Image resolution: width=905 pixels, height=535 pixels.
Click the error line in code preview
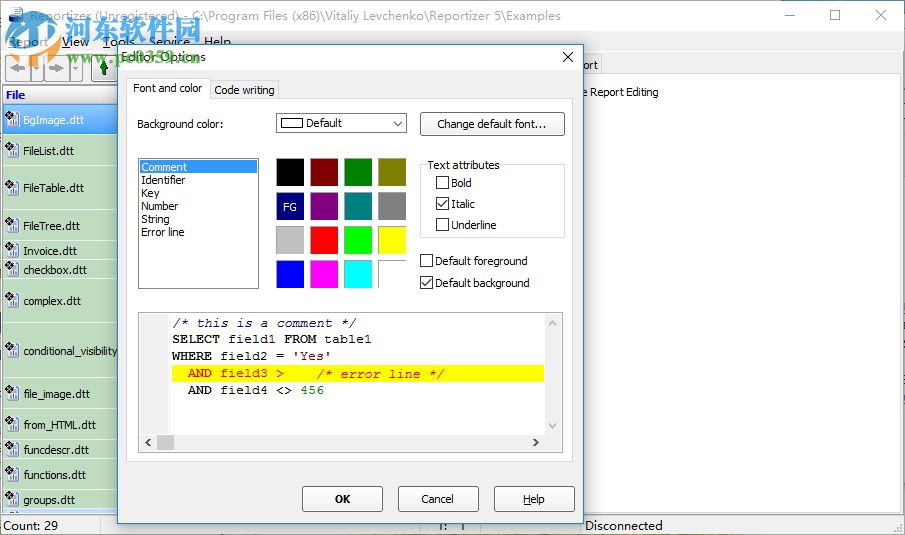click(x=357, y=373)
